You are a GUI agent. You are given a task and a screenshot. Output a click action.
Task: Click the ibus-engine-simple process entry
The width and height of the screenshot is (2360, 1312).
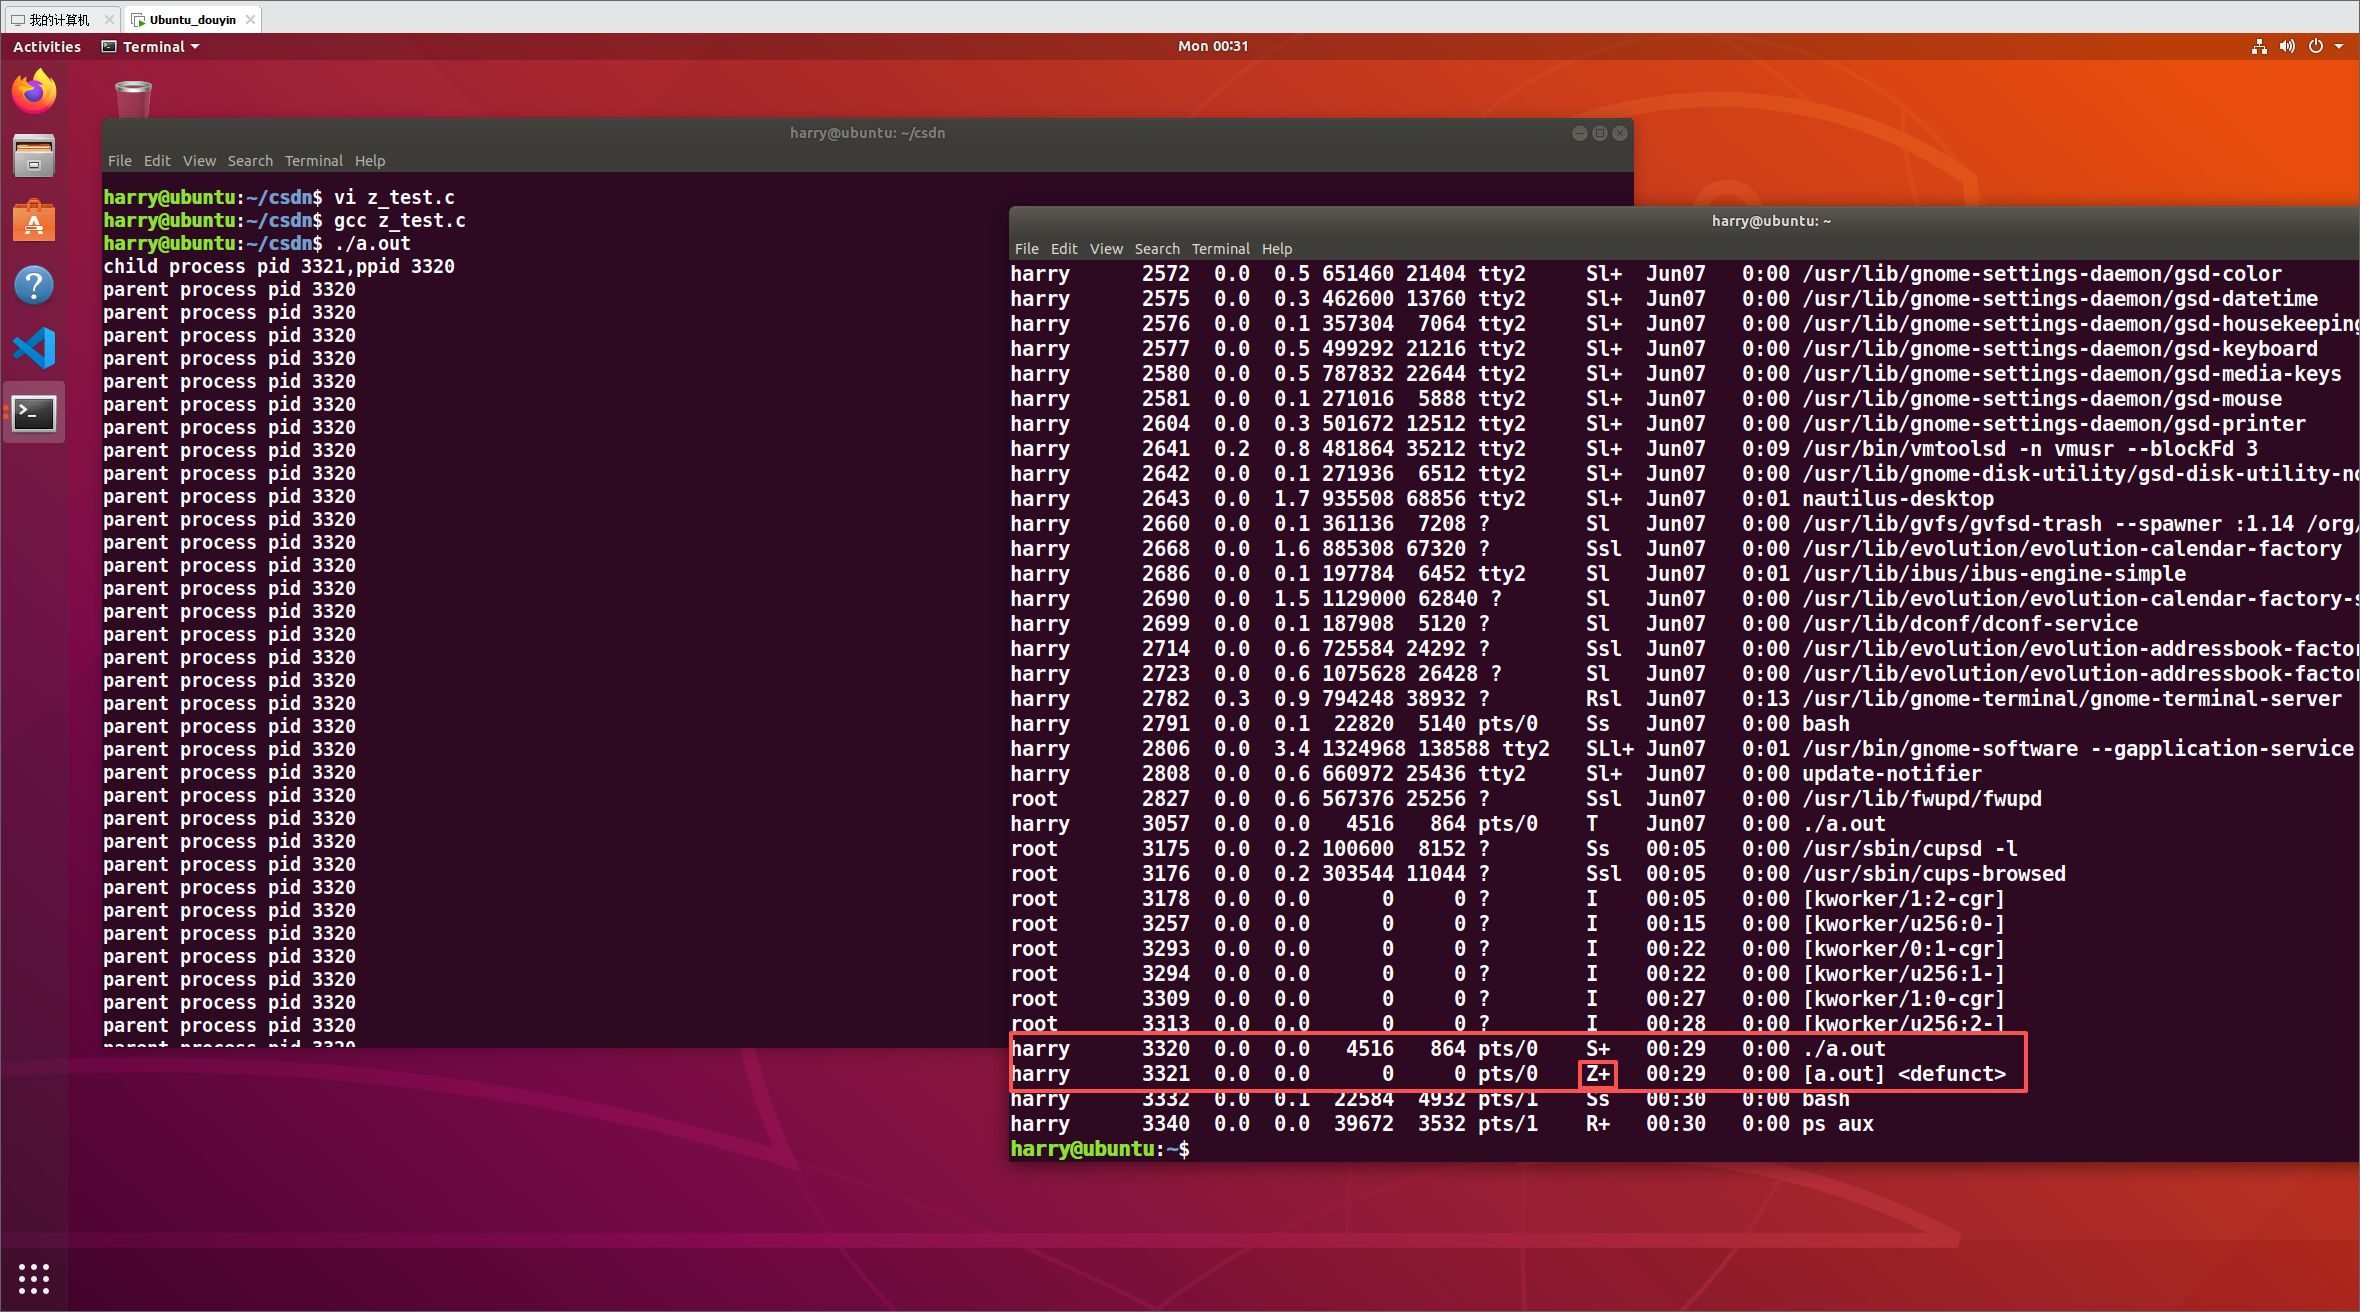coord(1994,574)
